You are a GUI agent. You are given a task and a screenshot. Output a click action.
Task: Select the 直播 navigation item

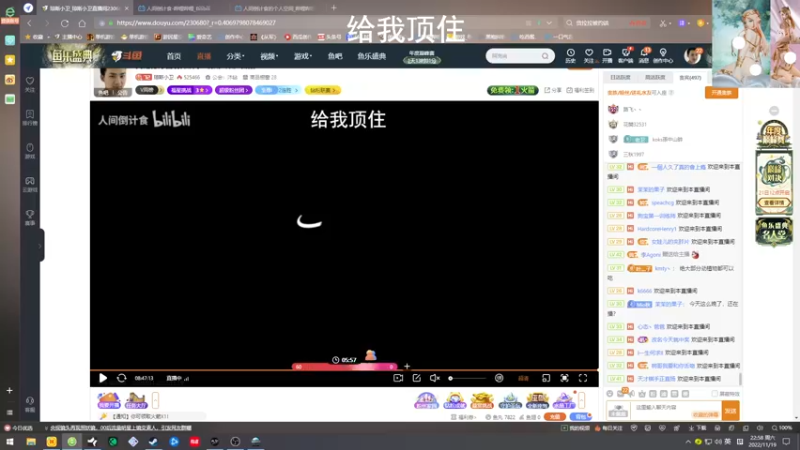point(204,56)
